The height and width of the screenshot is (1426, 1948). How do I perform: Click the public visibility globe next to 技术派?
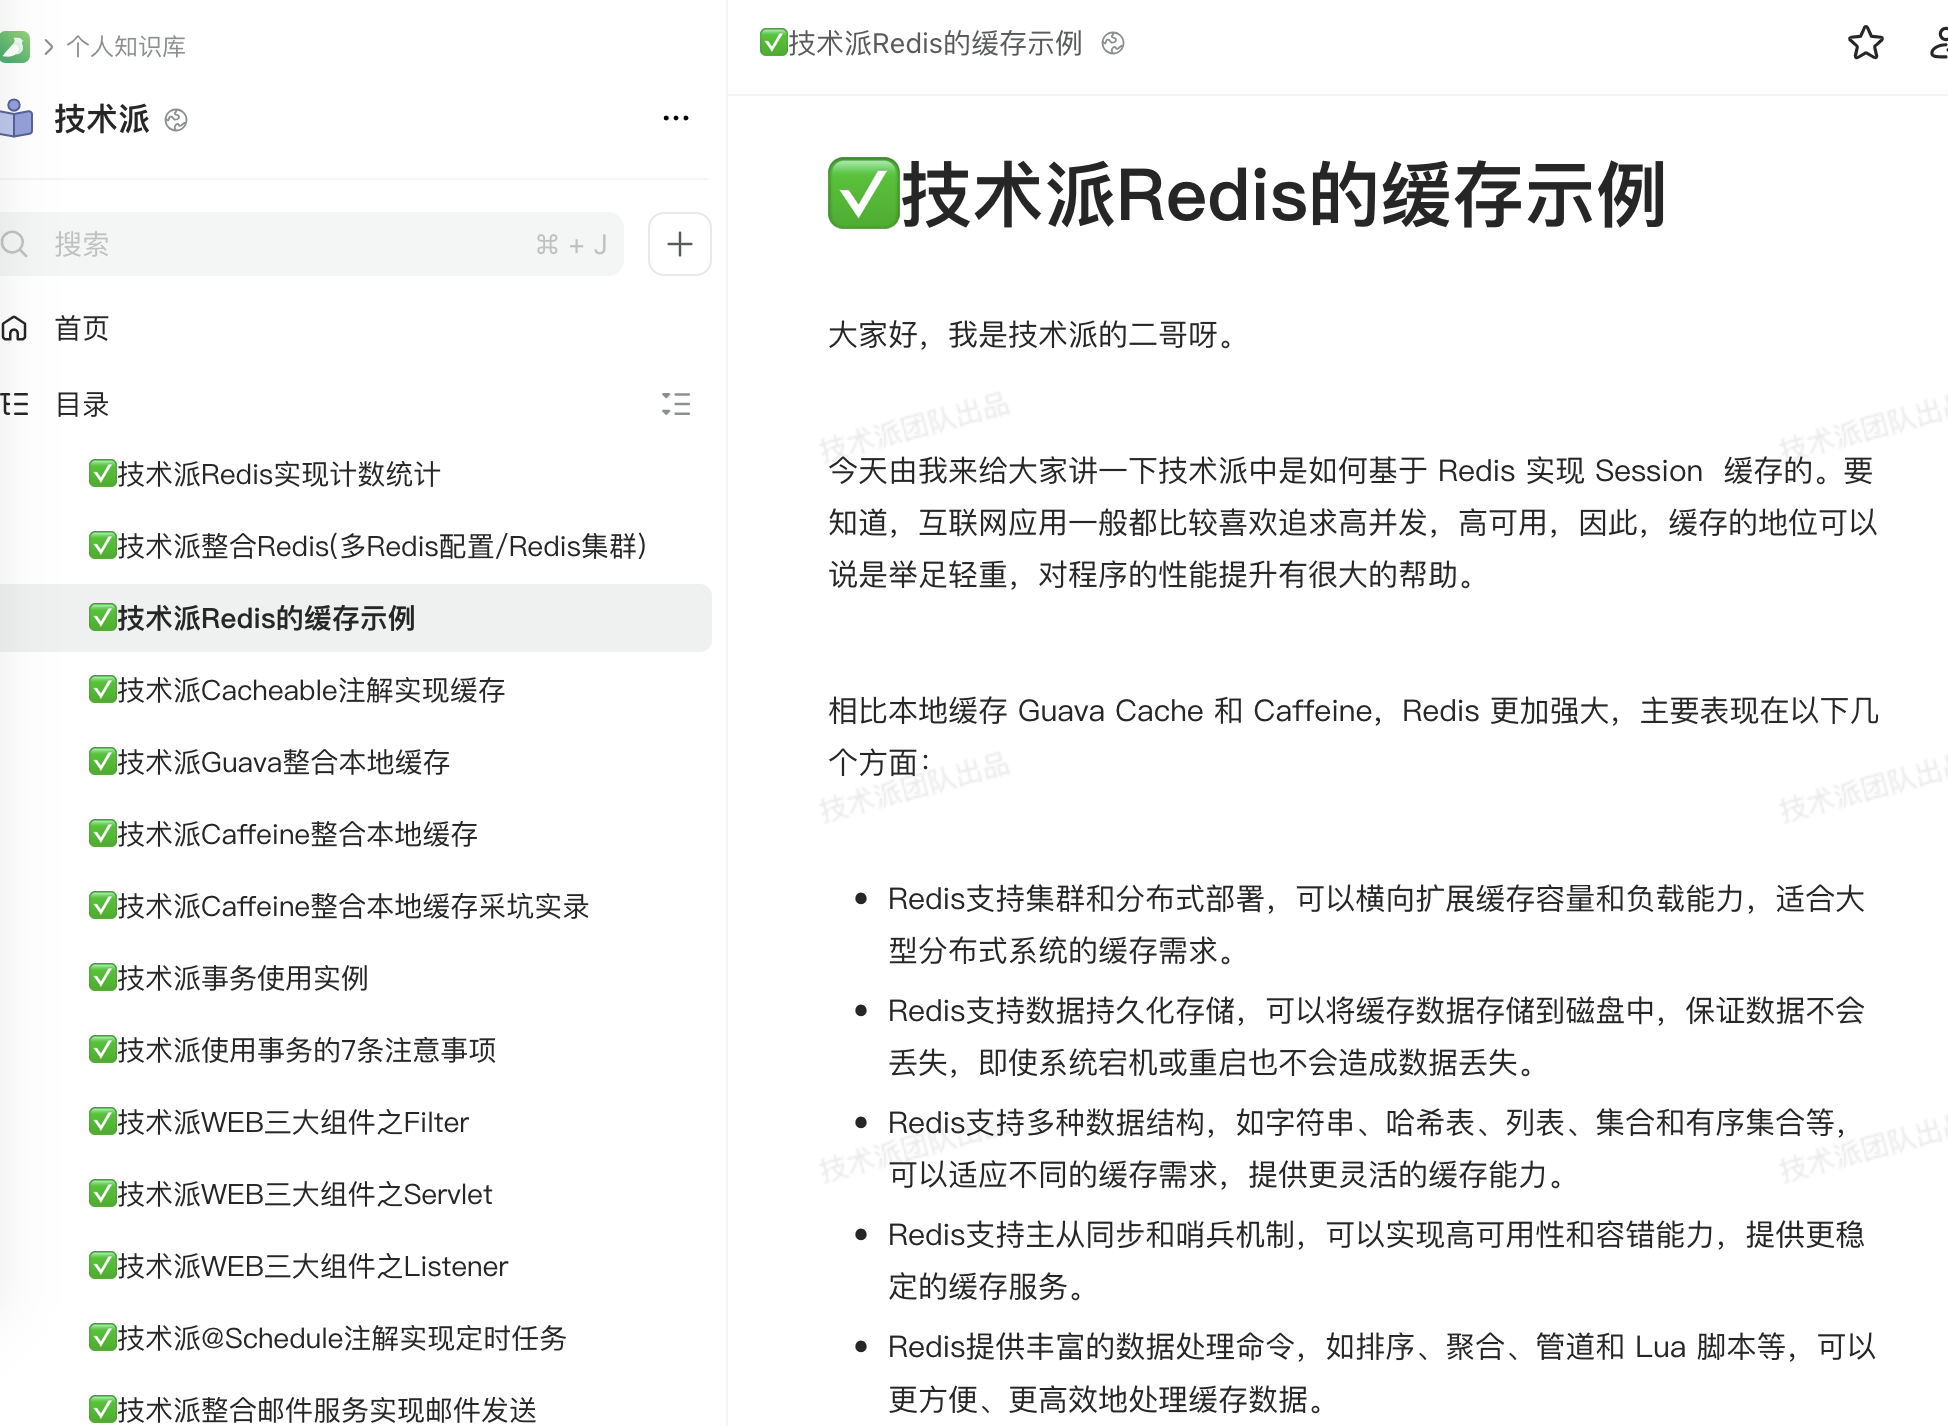176,120
